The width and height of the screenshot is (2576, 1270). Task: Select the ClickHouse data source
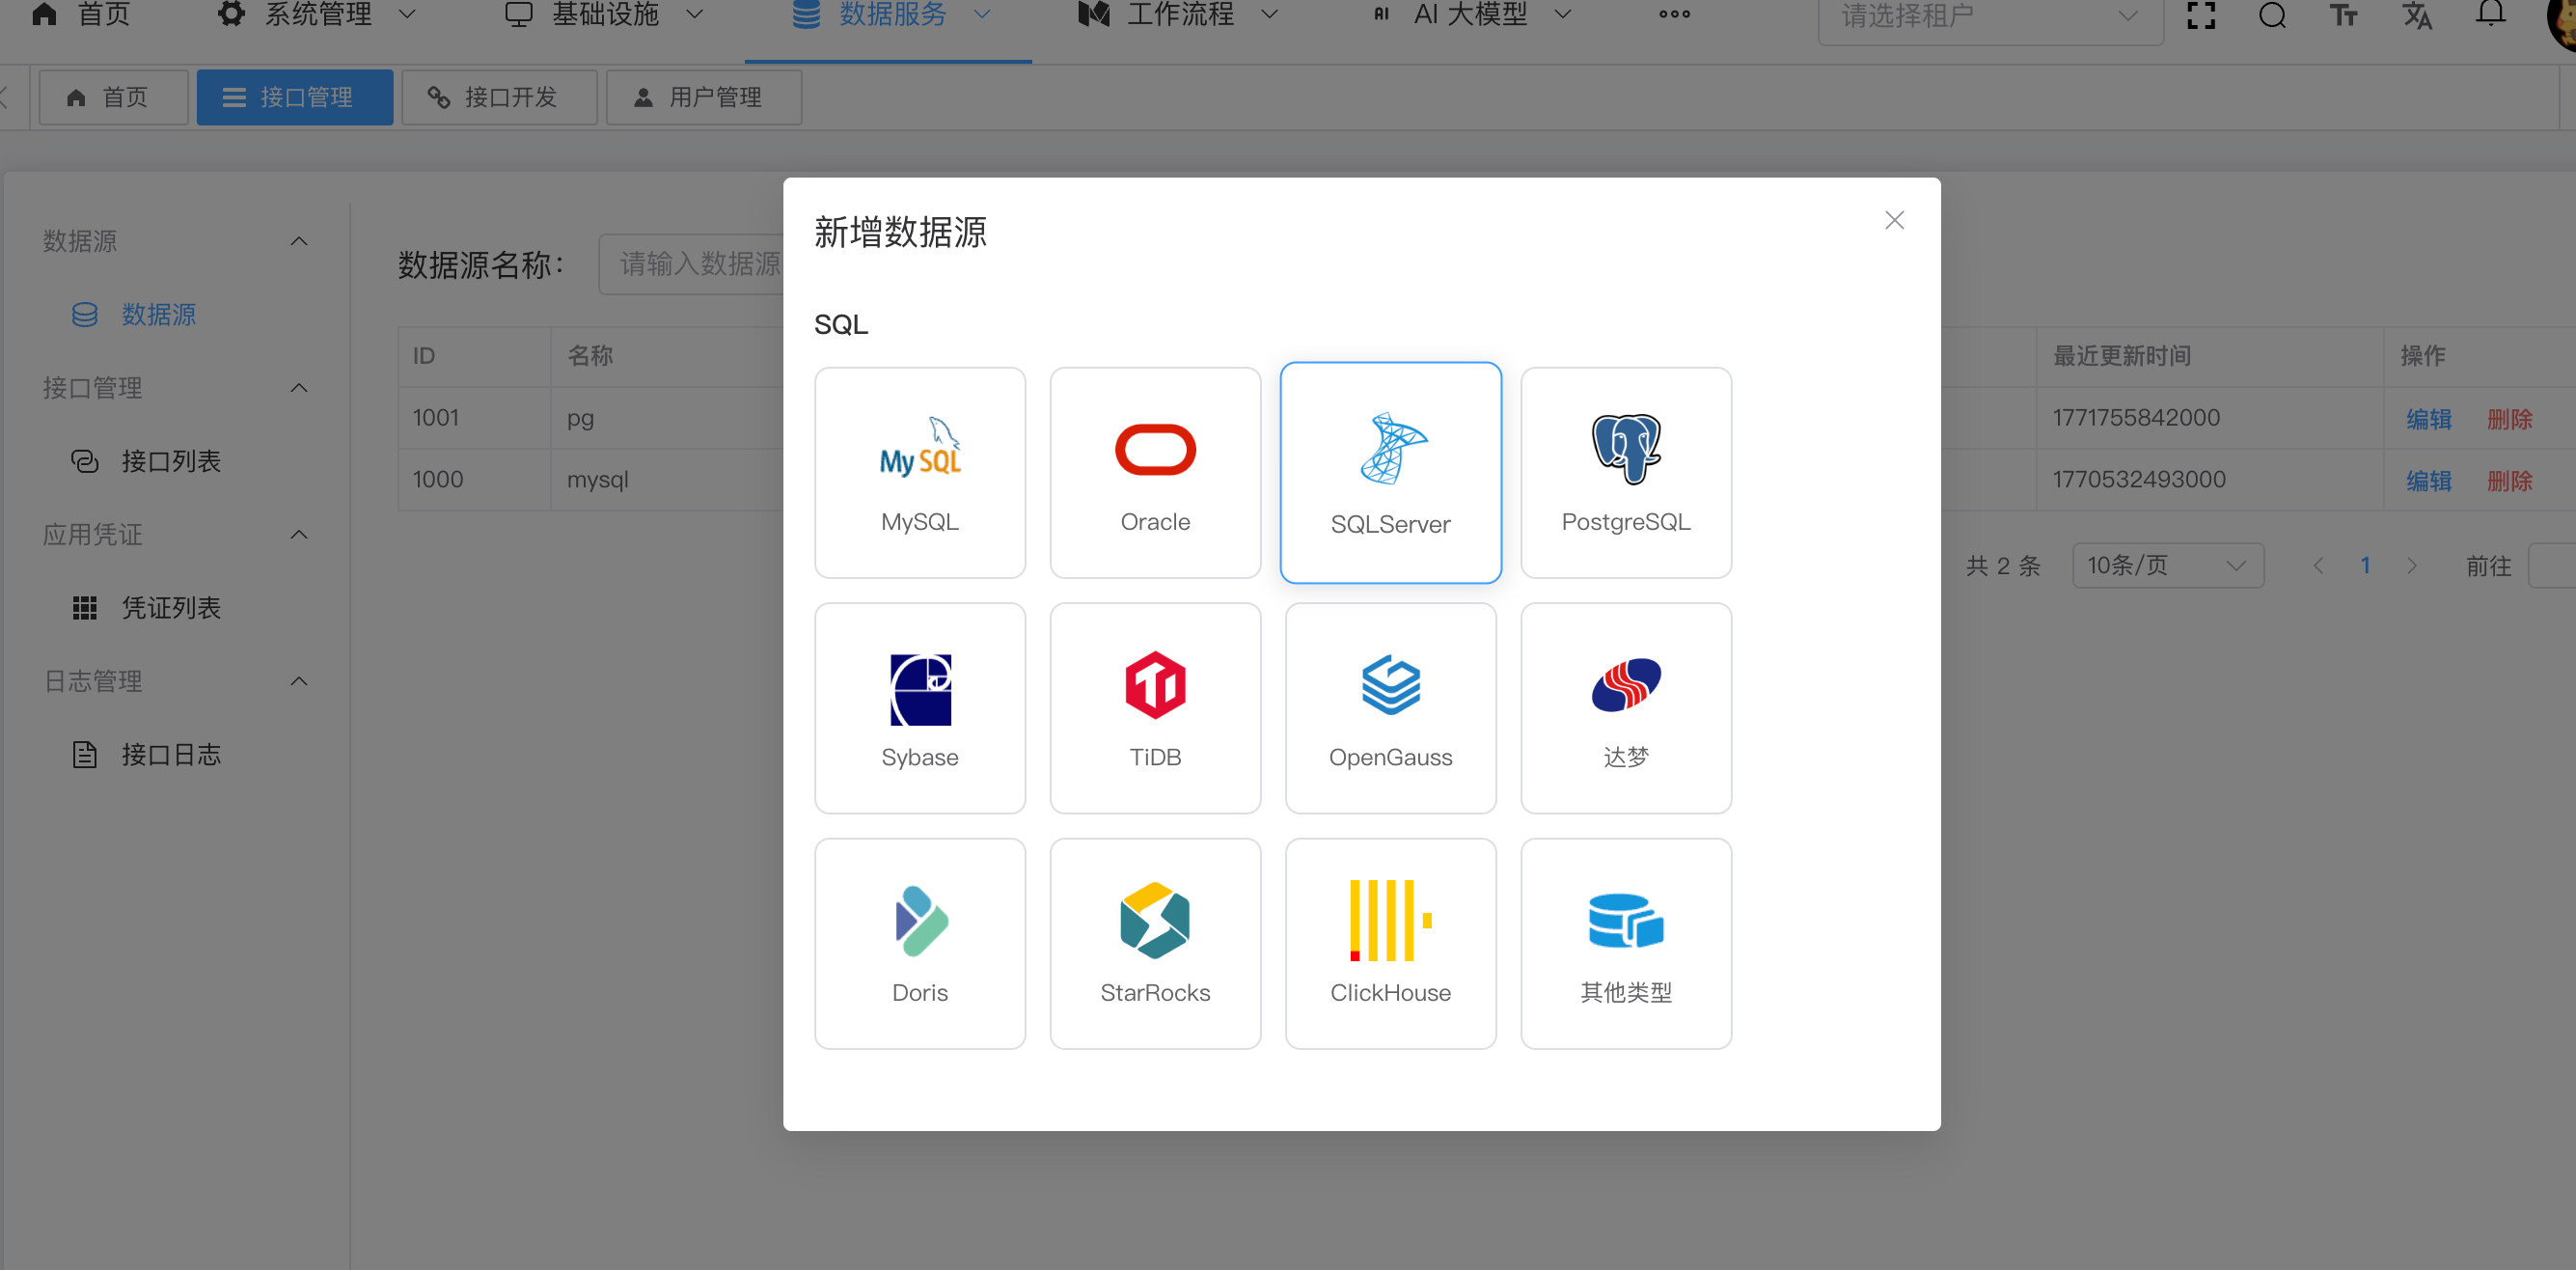(1389, 943)
